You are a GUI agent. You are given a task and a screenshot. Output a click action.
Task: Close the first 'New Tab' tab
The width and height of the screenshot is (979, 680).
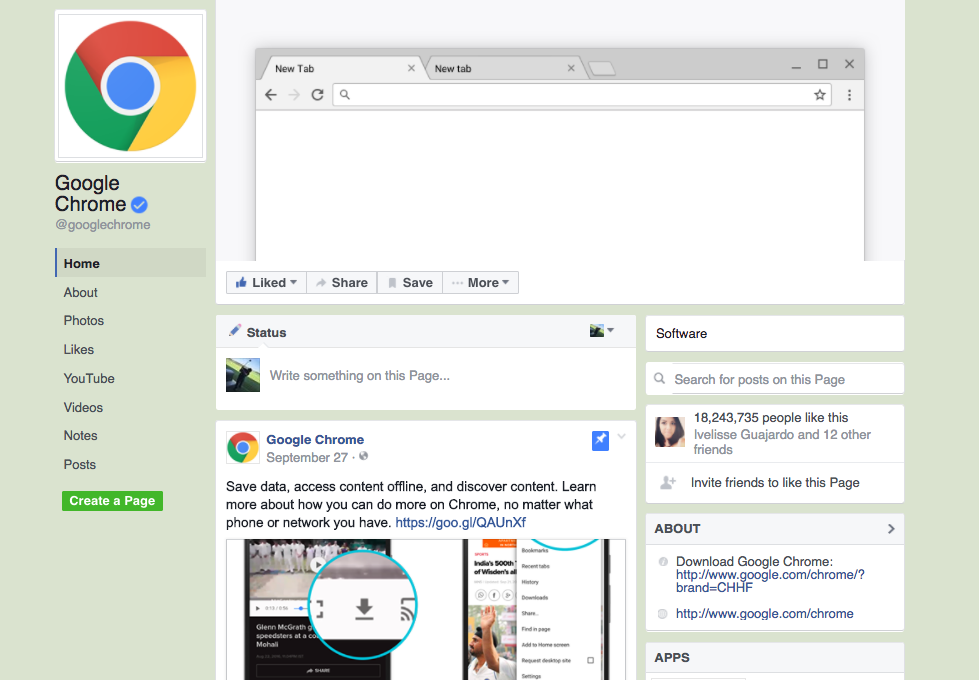pos(411,68)
